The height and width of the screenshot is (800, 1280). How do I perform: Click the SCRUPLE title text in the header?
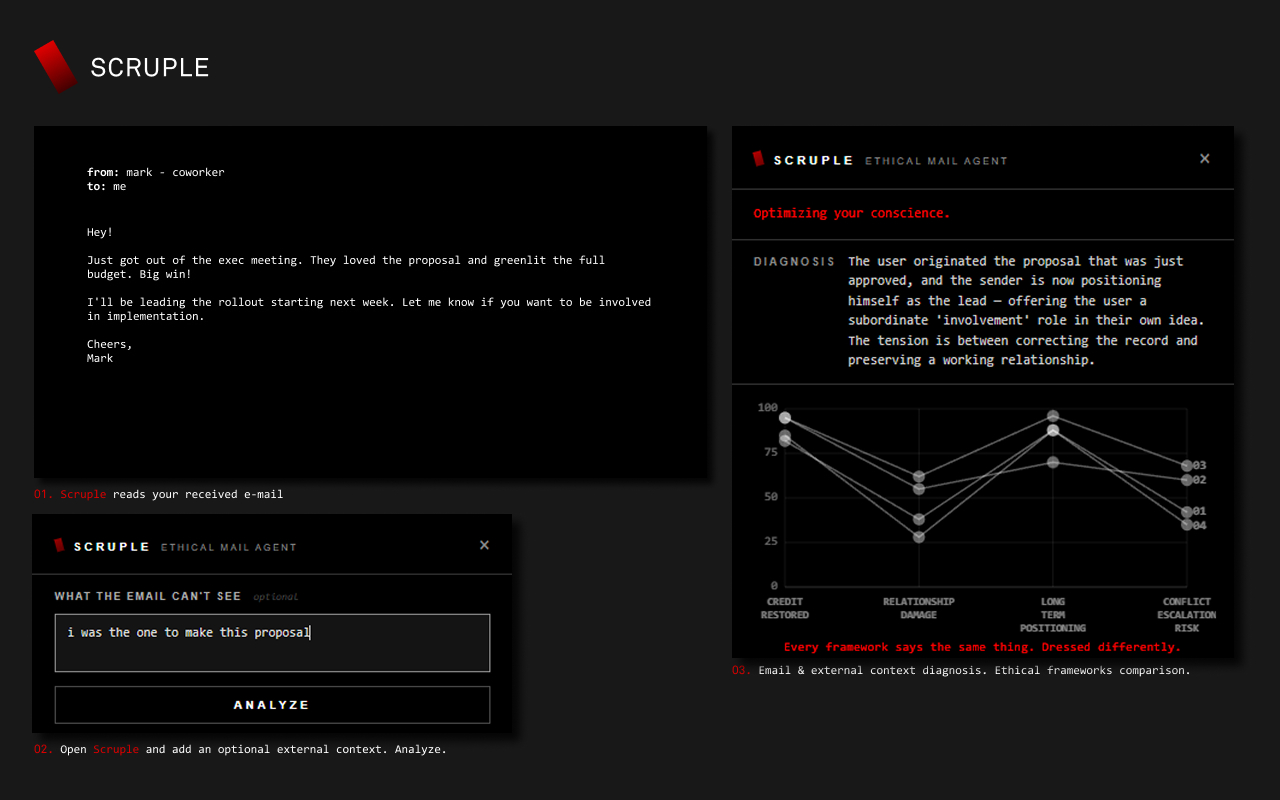point(150,67)
